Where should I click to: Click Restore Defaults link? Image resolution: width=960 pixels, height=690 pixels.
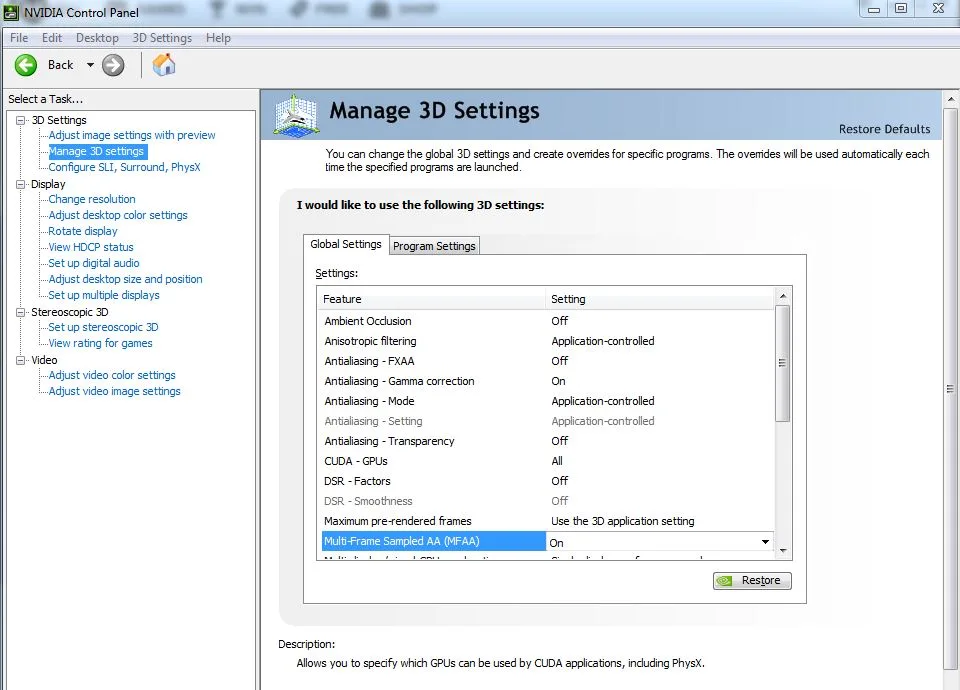click(x=884, y=129)
